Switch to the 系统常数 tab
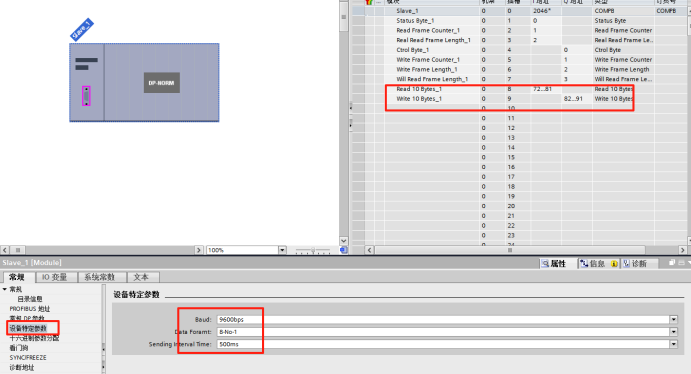Image resolution: width=691 pixels, height=374 pixels. point(99,277)
